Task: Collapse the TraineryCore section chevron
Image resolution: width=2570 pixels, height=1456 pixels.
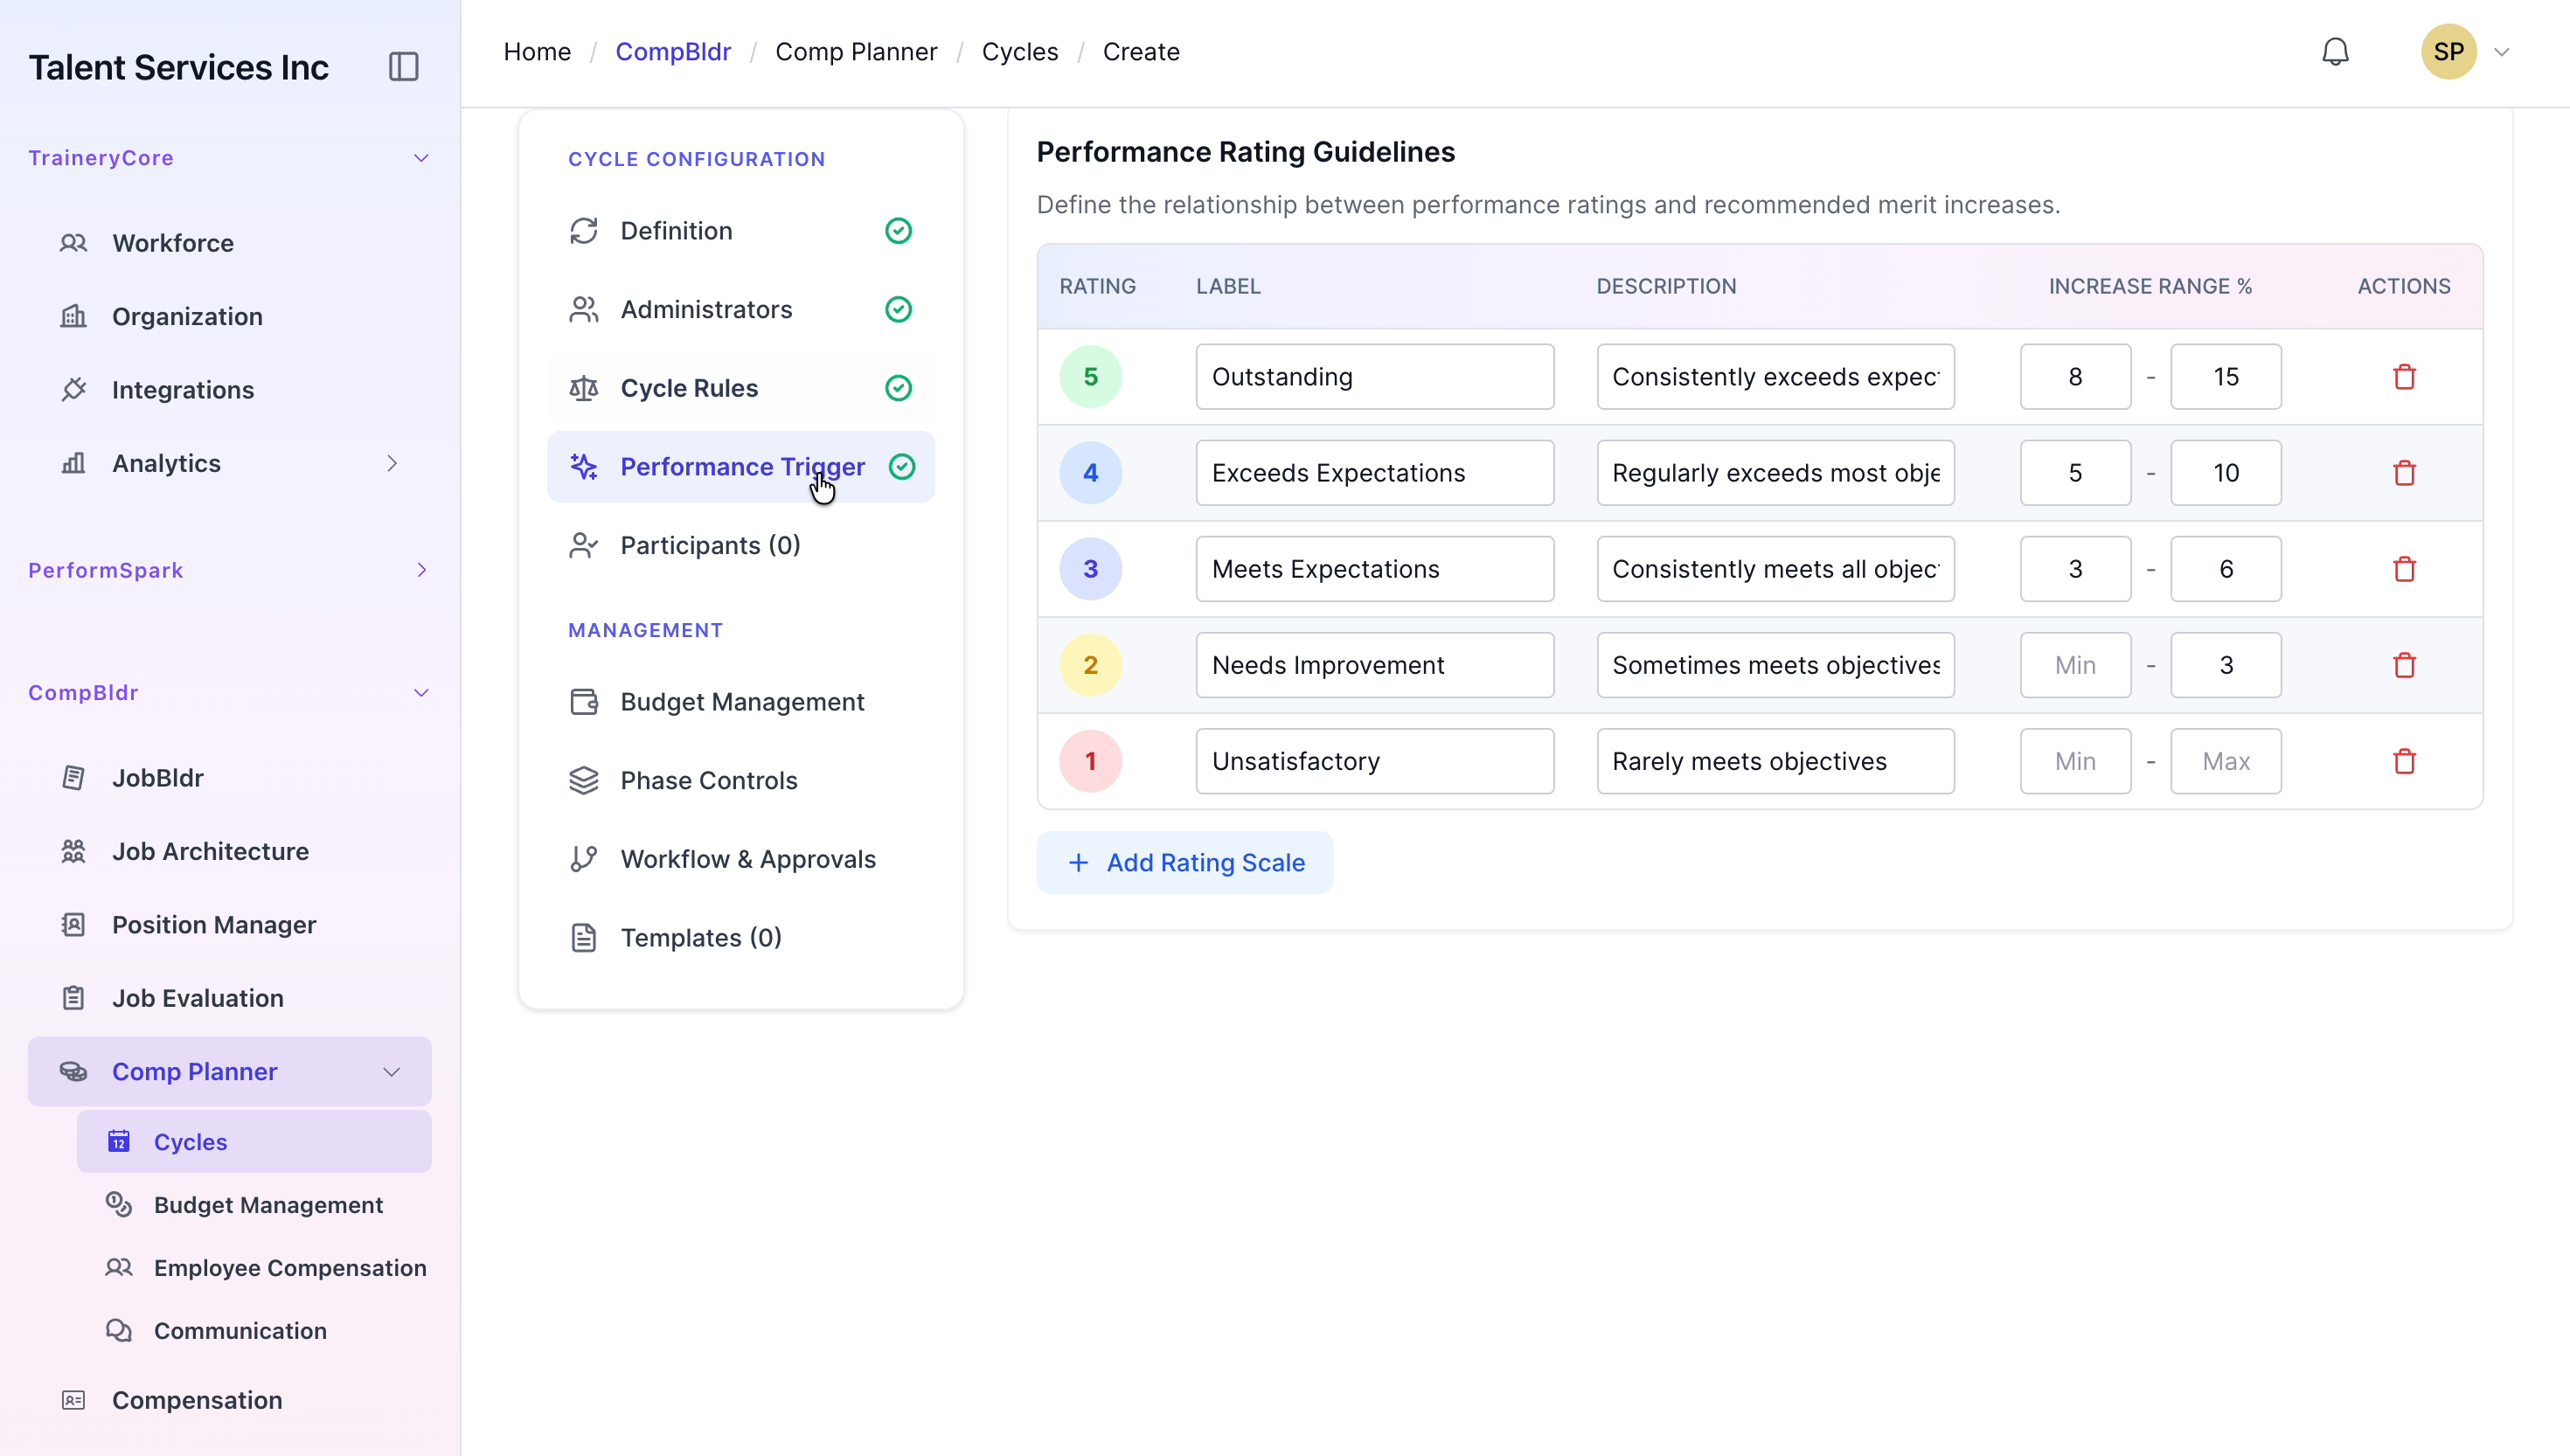Action: [421, 158]
